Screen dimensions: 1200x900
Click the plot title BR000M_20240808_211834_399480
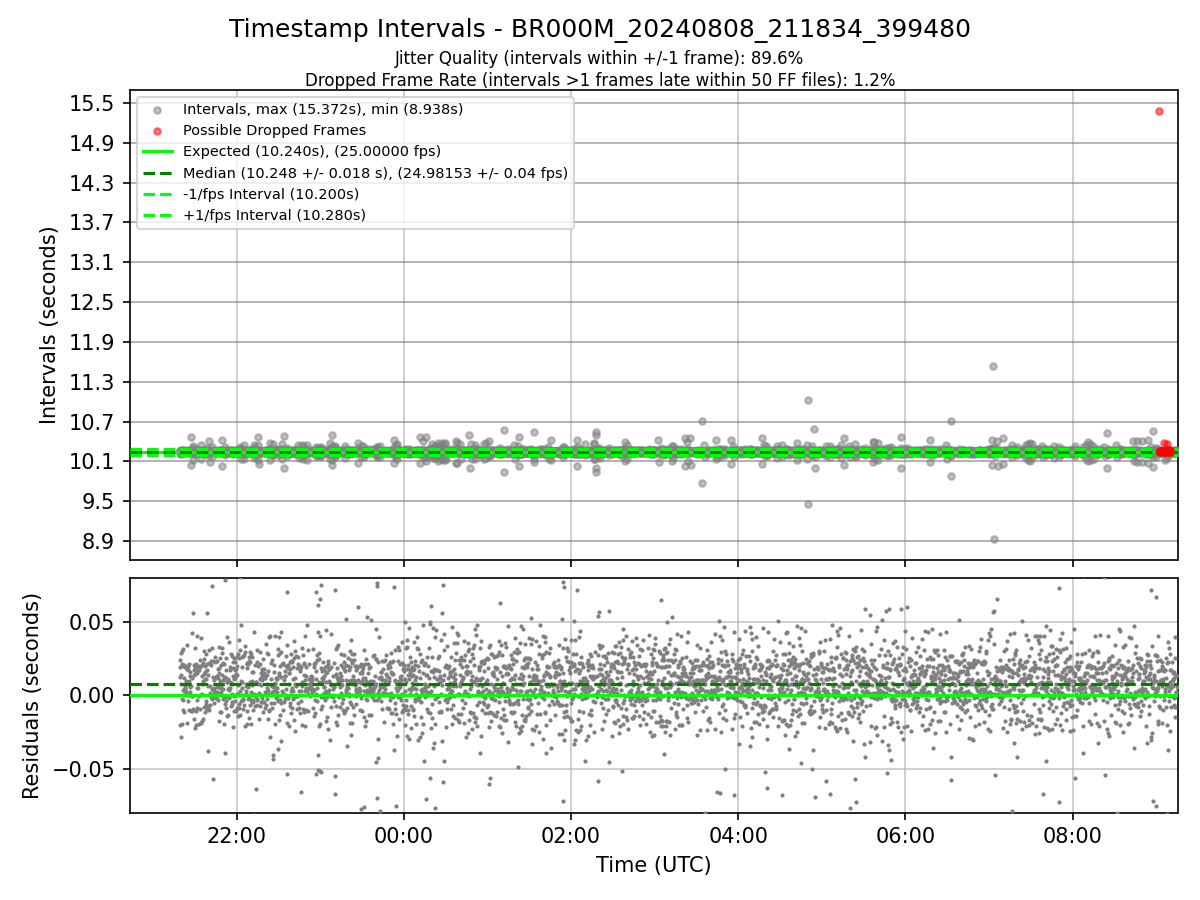pyautogui.click(x=599, y=29)
